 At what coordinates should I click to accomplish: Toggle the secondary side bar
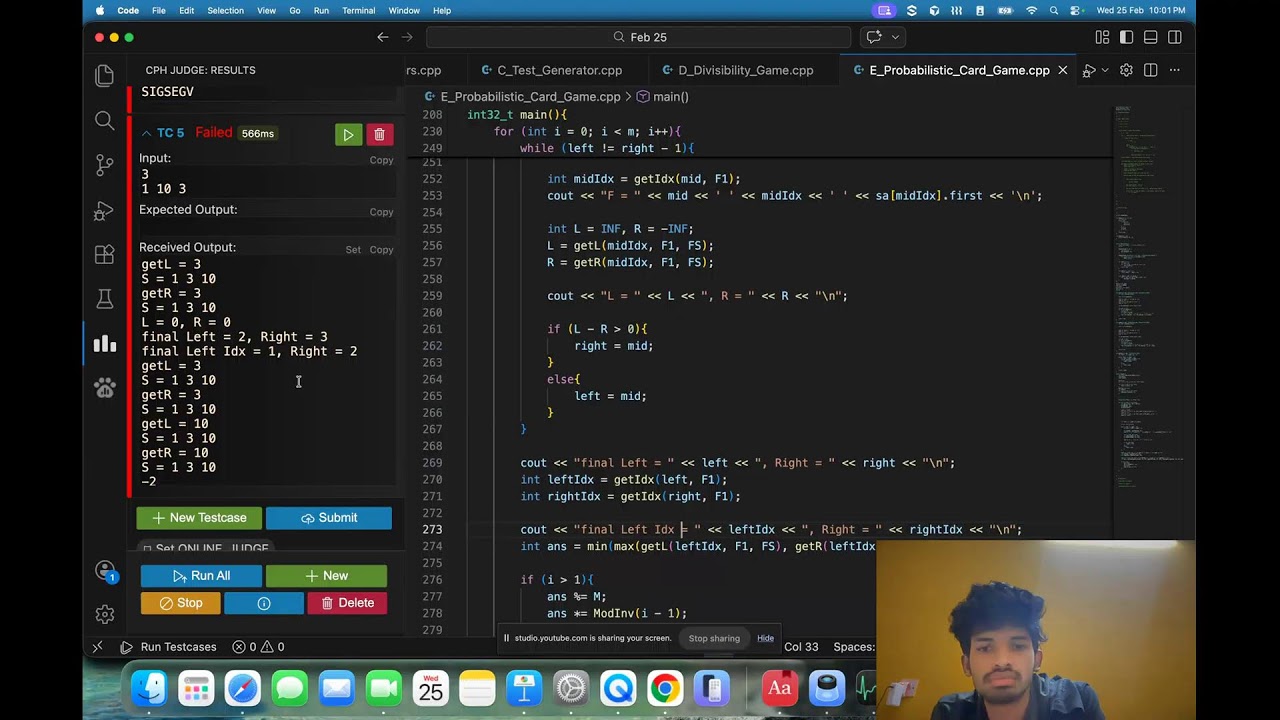click(x=1175, y=37)
